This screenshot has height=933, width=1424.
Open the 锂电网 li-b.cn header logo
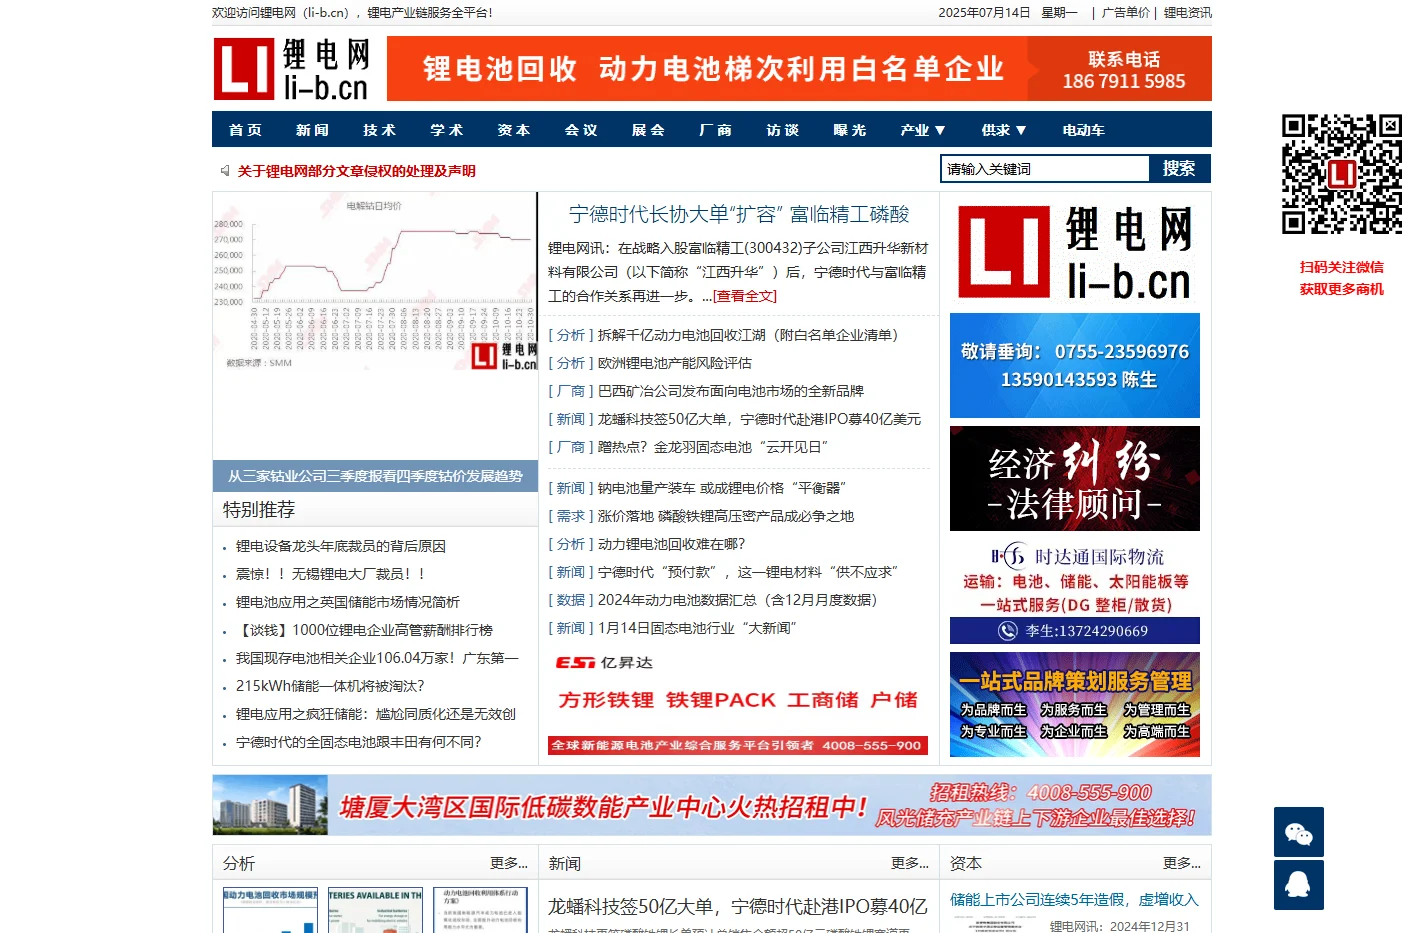[292, 69]
